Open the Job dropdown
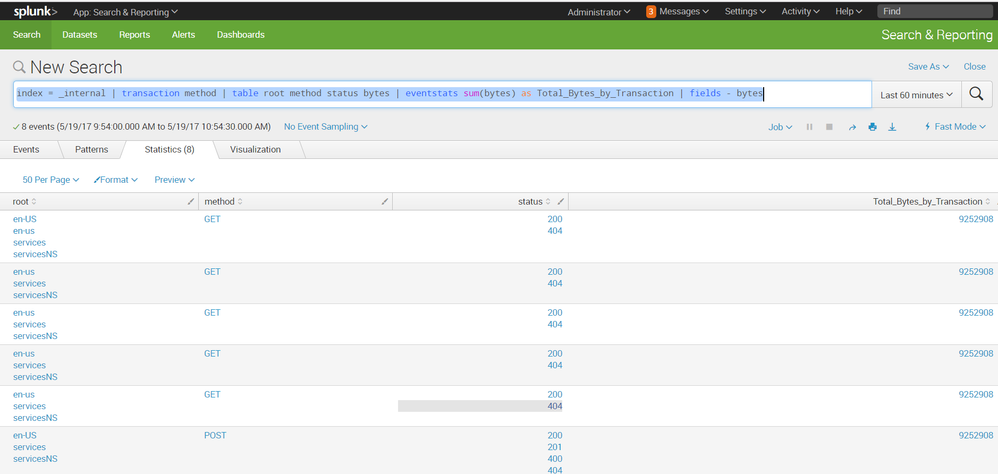Screen dimensions: 998x474 [780, 127]
